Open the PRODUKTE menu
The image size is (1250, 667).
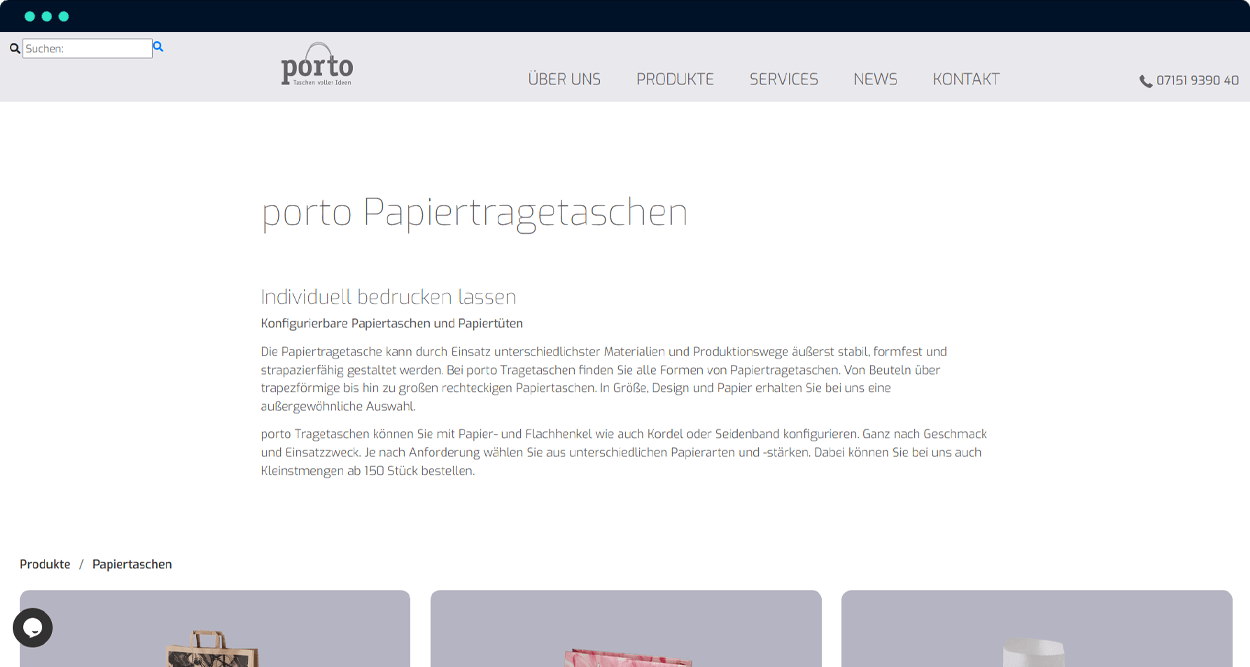pyautogui.click(x=675, y=79)
